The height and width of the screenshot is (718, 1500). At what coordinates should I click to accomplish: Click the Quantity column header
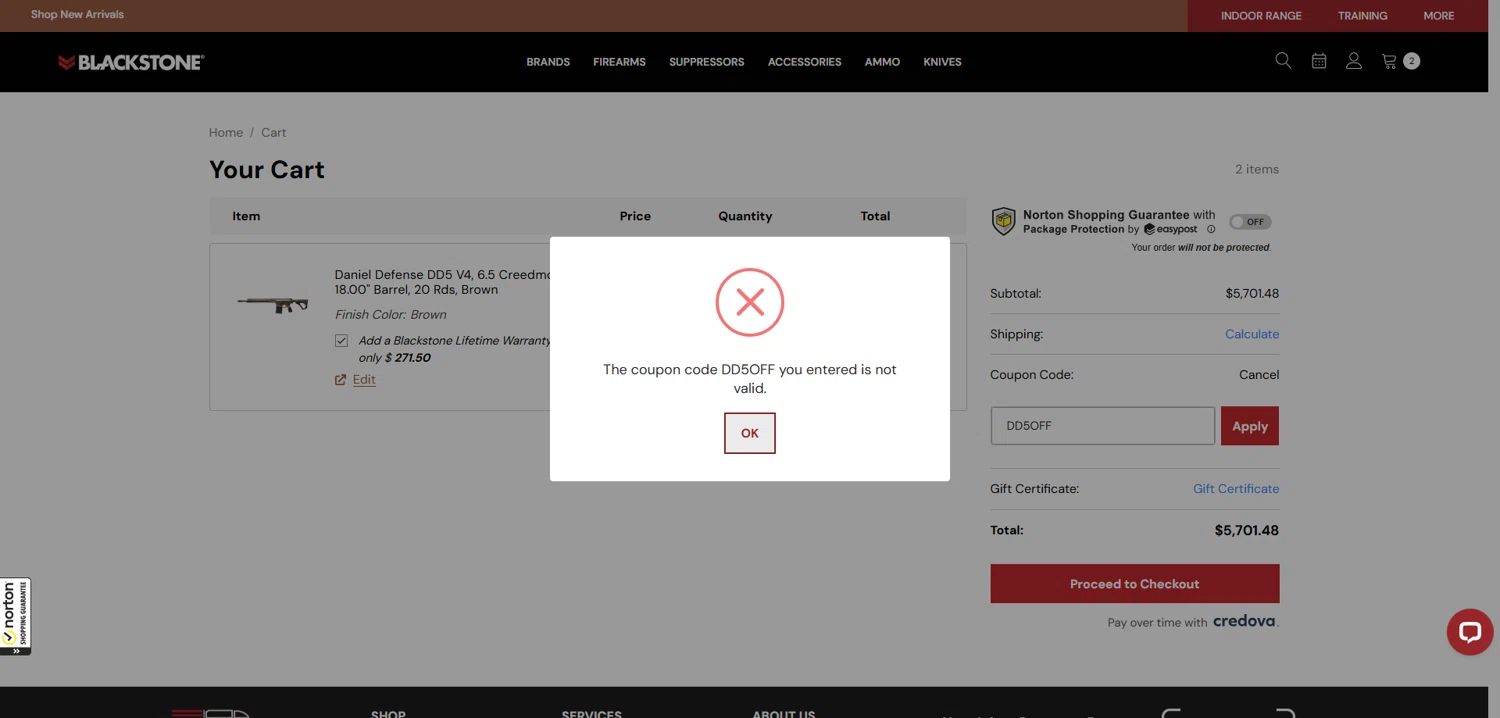coord(745,216)
